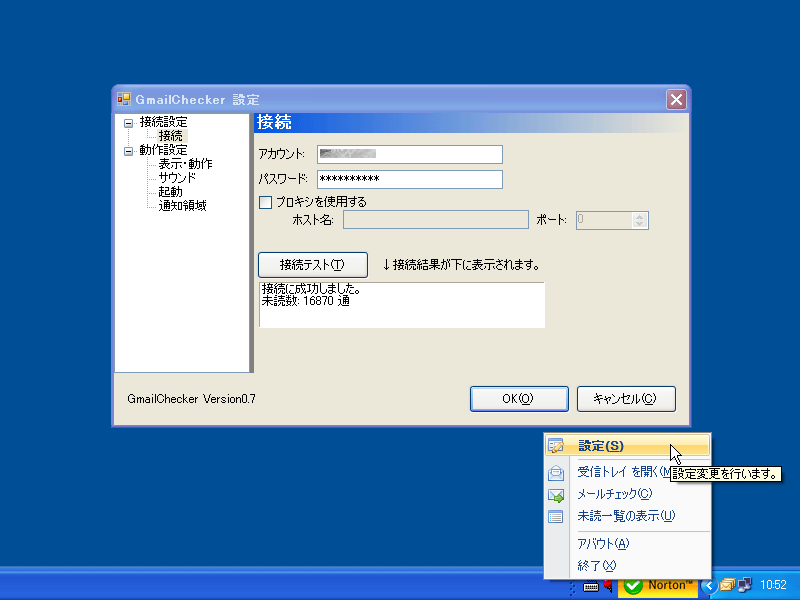Close the GmailChecker 設定 dialog
The image size is (800, 600).
[677, 99]
